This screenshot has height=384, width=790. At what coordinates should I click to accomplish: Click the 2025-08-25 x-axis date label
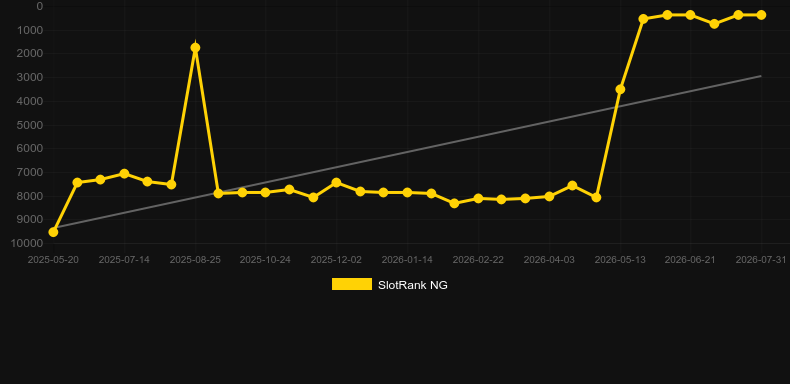tap(195, 260)
